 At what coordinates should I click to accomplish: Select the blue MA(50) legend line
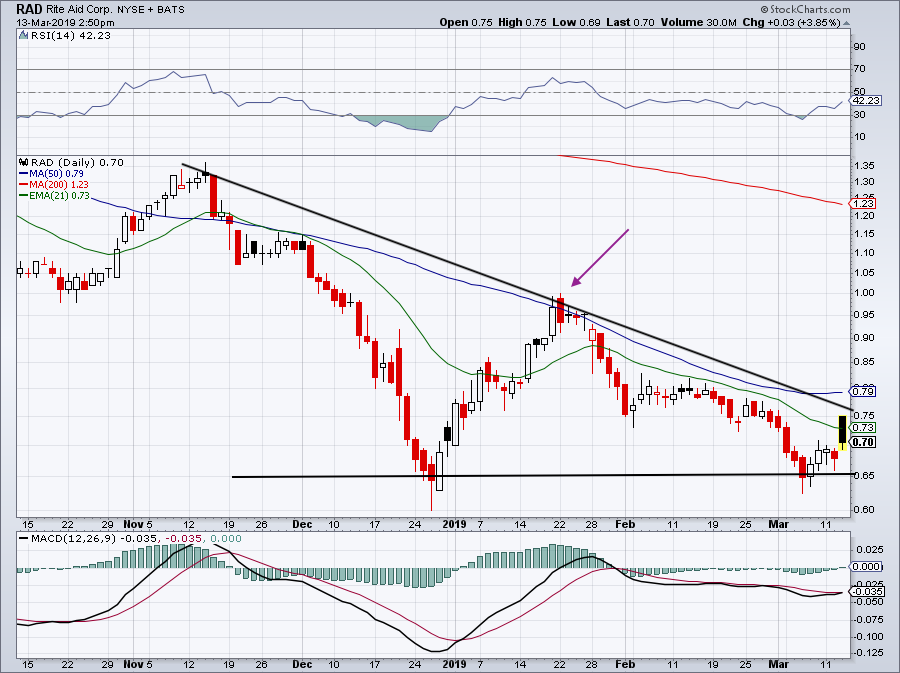24,173
